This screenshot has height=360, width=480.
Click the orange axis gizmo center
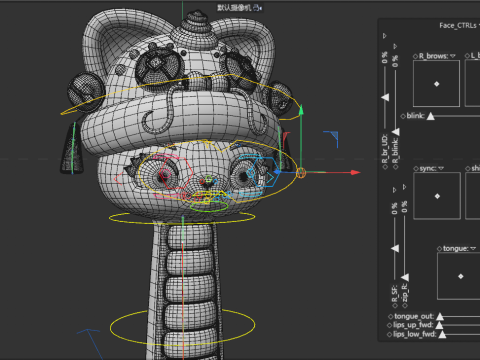pos(301,173)
